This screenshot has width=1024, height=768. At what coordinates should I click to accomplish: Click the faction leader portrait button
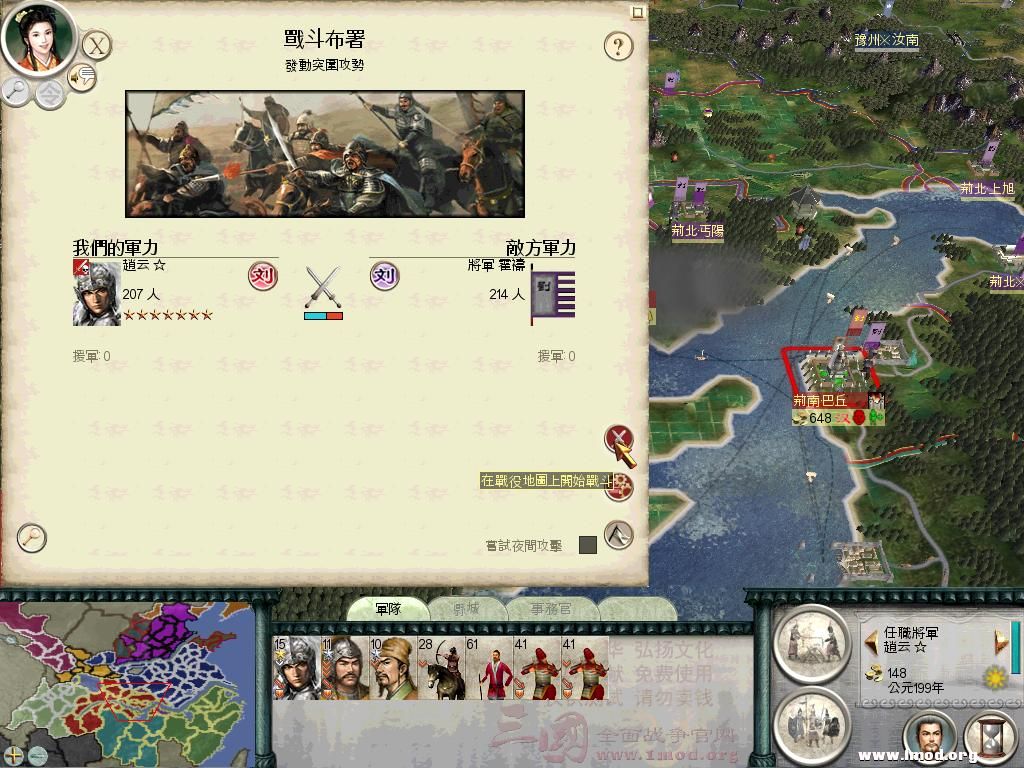point(929,738)
